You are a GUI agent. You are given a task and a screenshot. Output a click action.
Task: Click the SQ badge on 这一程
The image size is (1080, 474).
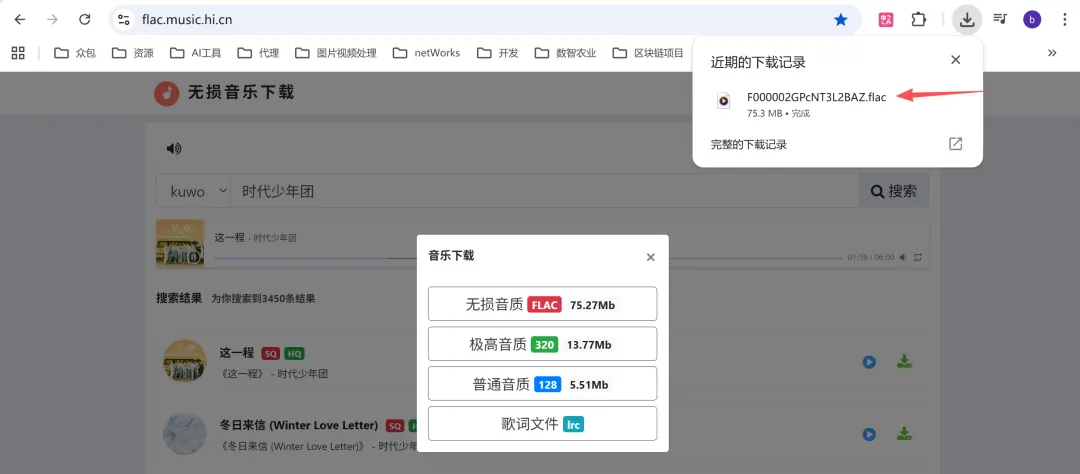tap(271, 353)
